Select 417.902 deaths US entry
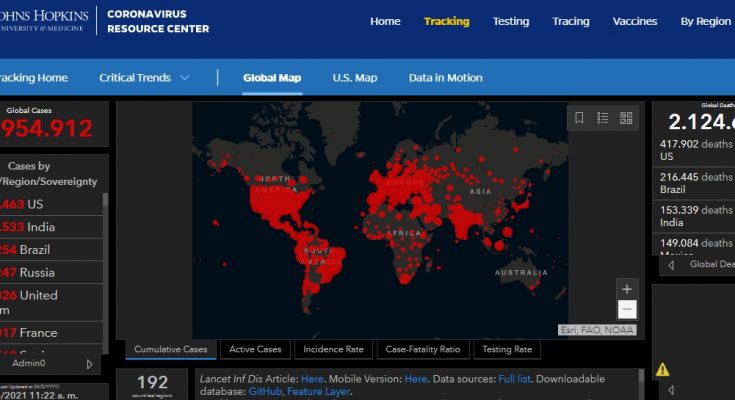This screenshot has width=735, height=400. click(x=696, y=150)
